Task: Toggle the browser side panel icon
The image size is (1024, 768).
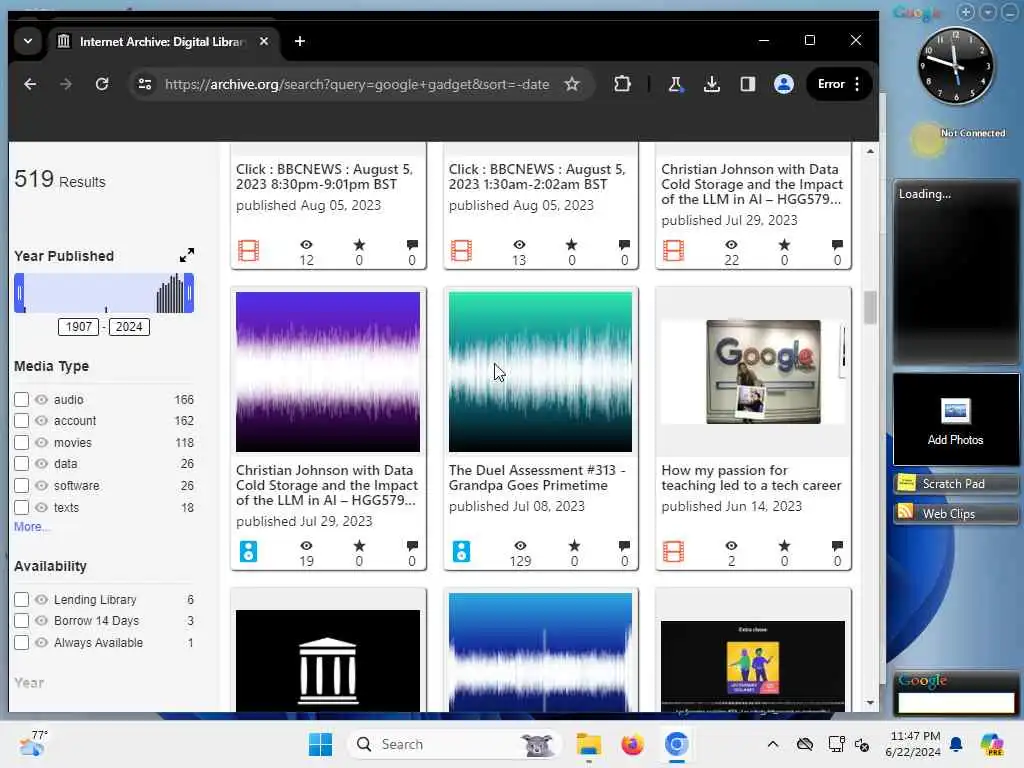Action: click(748, 84)
